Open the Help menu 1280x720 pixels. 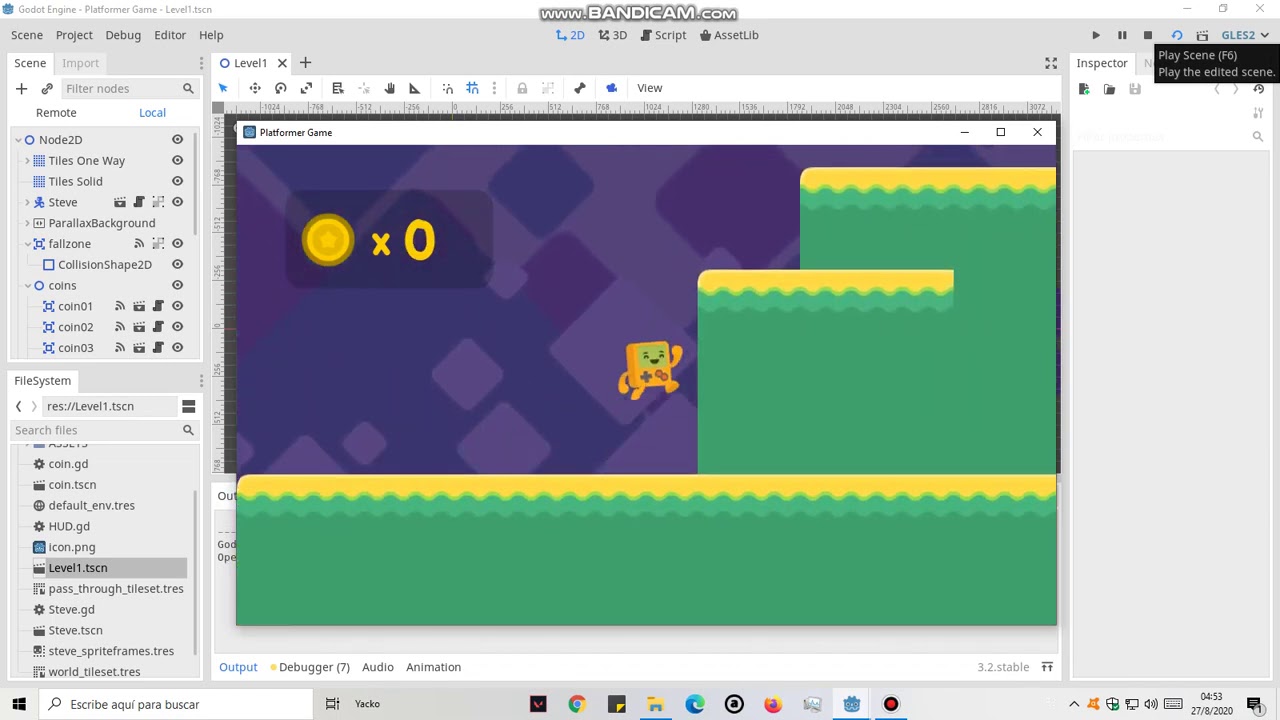[x=211, y=35]
